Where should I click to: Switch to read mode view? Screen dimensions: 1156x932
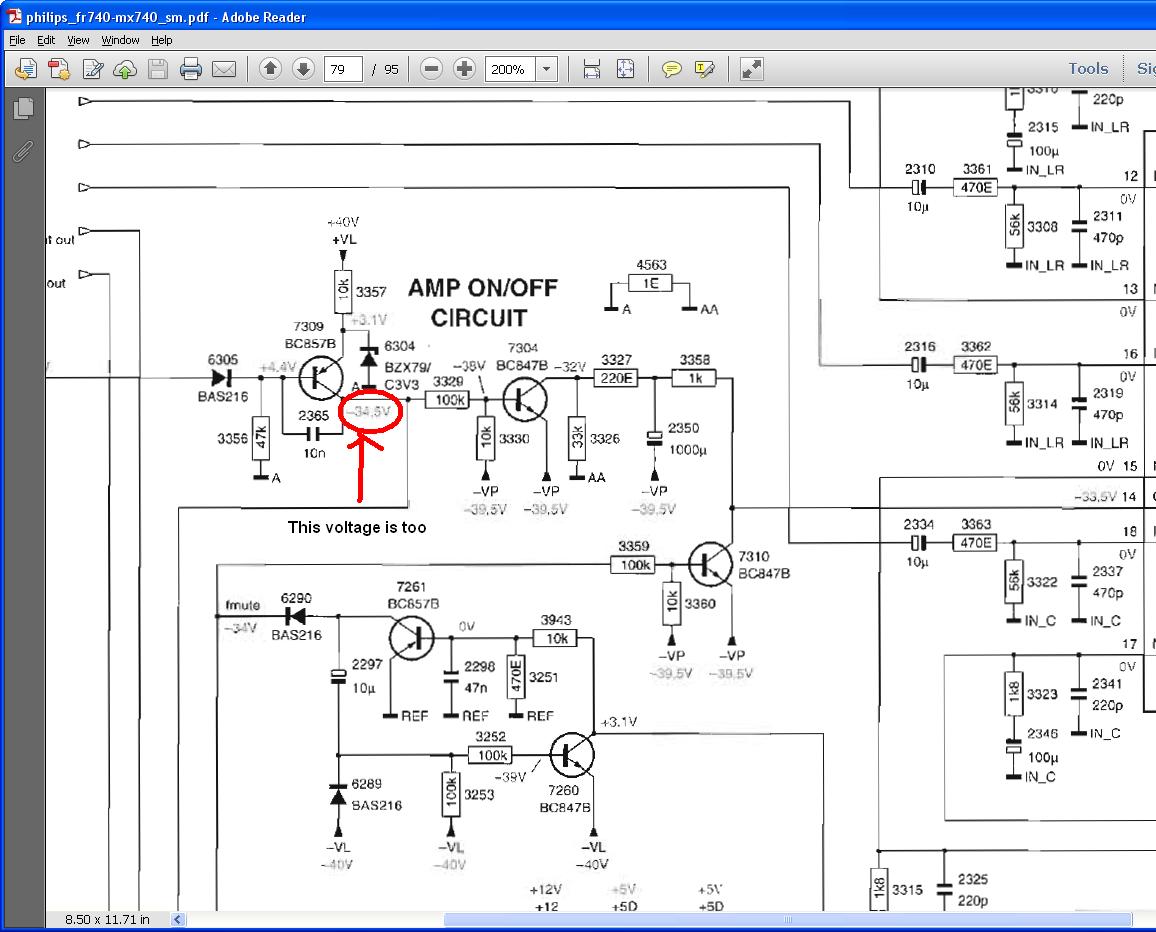[x=751, y=69]
